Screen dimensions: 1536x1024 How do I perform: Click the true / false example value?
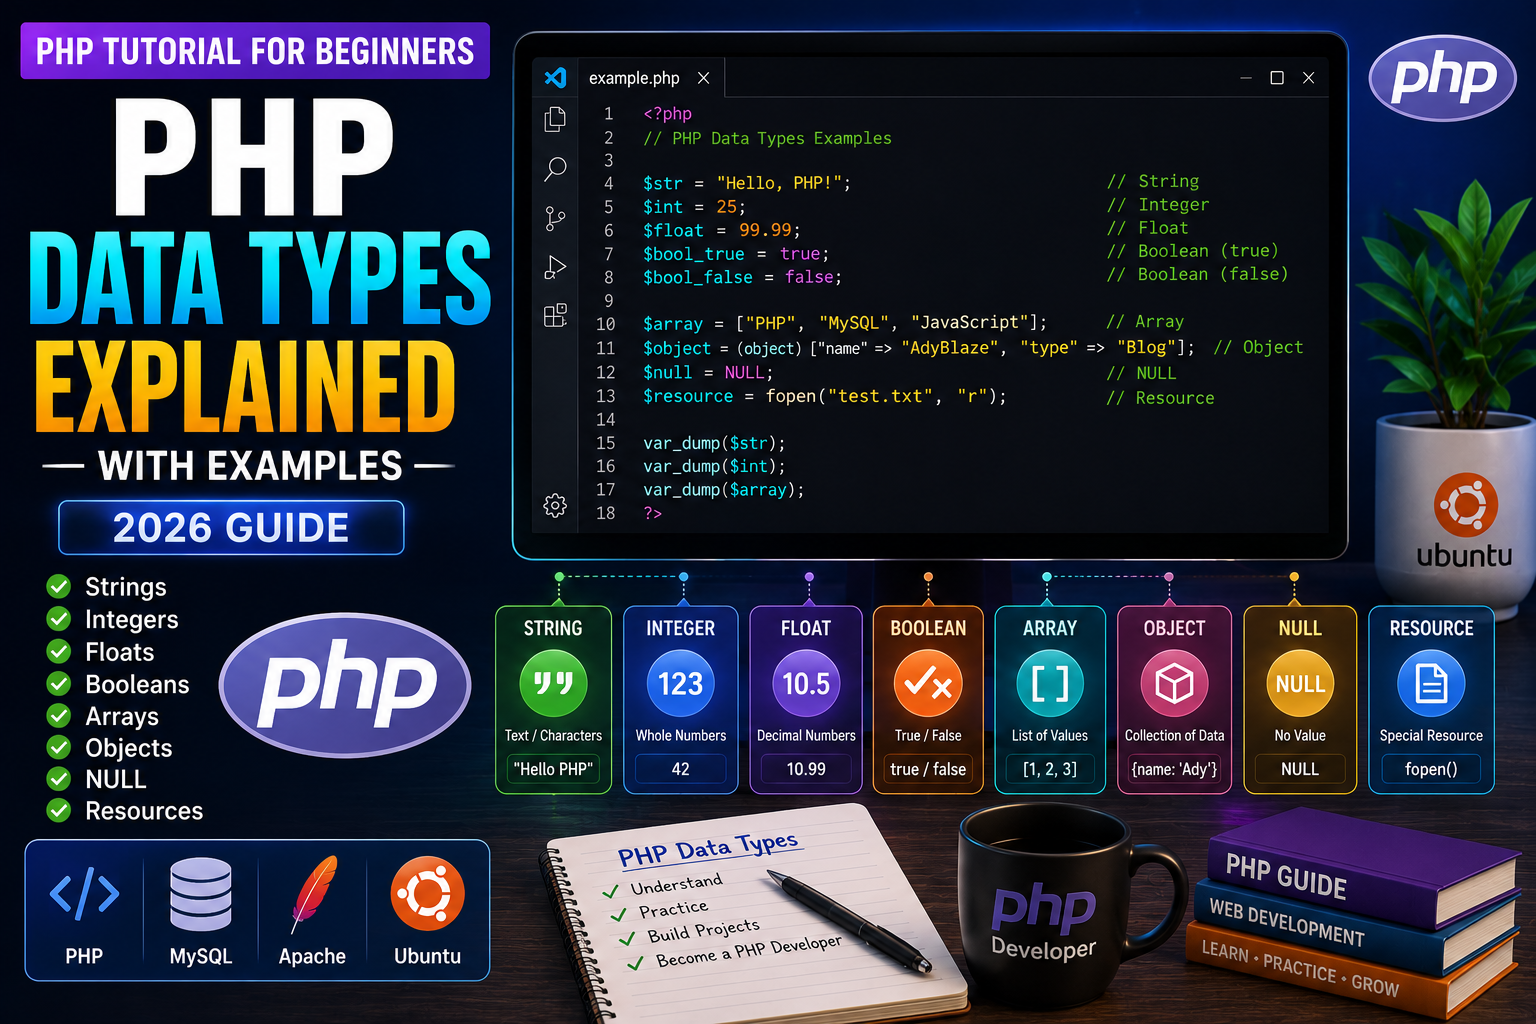point(928,769)
